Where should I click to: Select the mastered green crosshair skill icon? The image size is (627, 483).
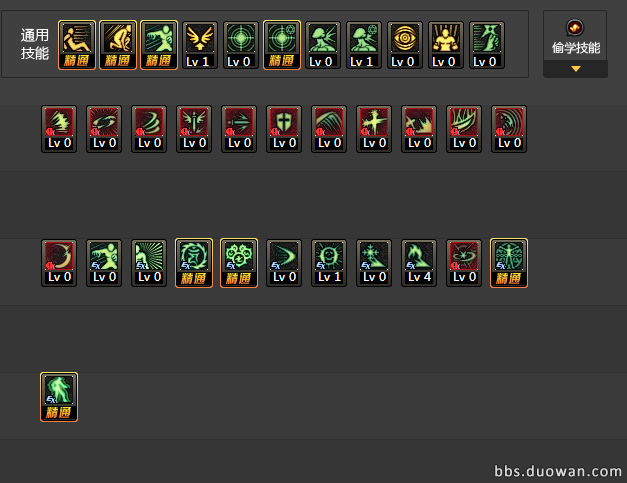click(x=282, y=45)
